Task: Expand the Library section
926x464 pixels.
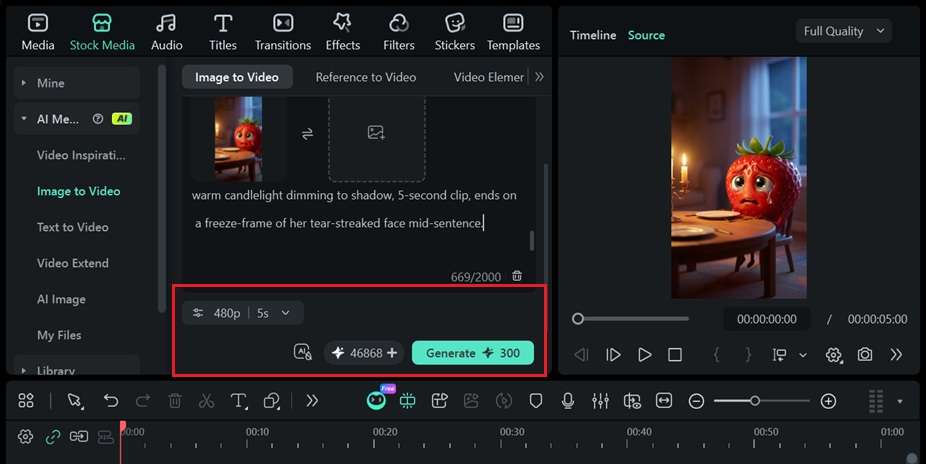Action: click(24, 371)
